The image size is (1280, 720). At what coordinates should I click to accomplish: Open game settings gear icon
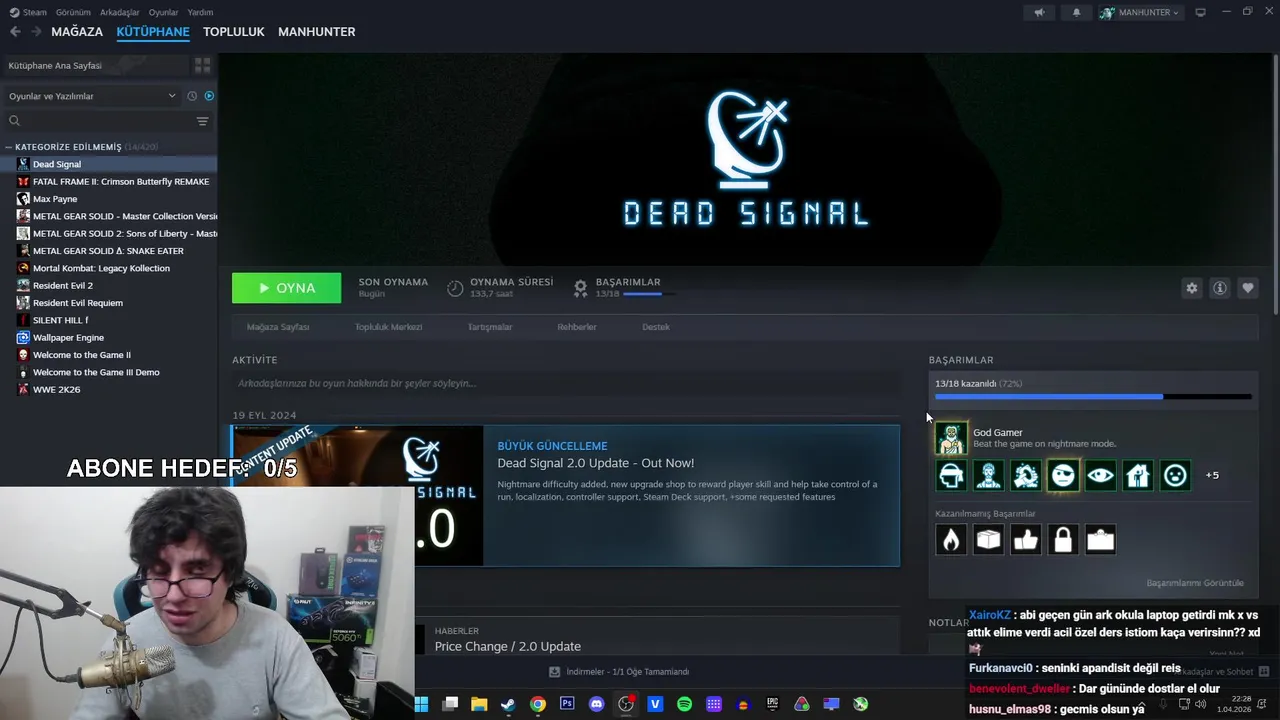pyautogui.click(x=1191, y=288)
